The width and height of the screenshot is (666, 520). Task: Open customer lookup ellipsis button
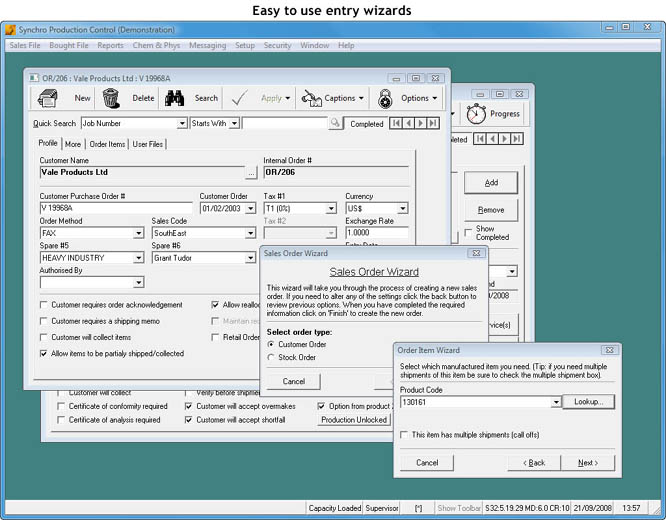[x=251, y=173]
